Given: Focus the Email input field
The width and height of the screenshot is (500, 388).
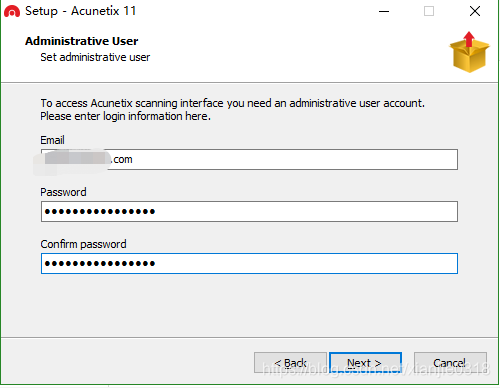Looking at the screenshot, I should [249, 159].
